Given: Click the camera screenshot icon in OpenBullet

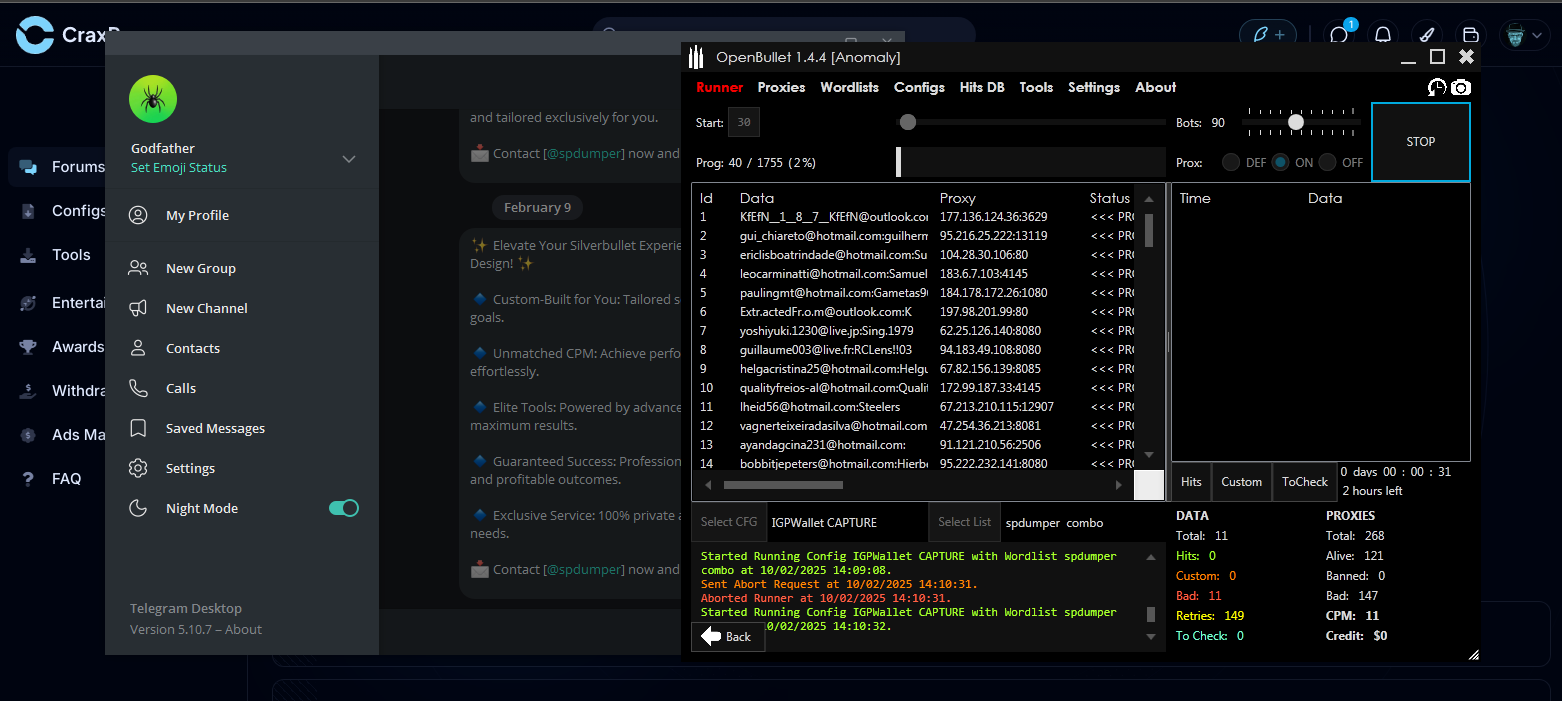Looking at the screenshot, I should (x=1461, y=88).
